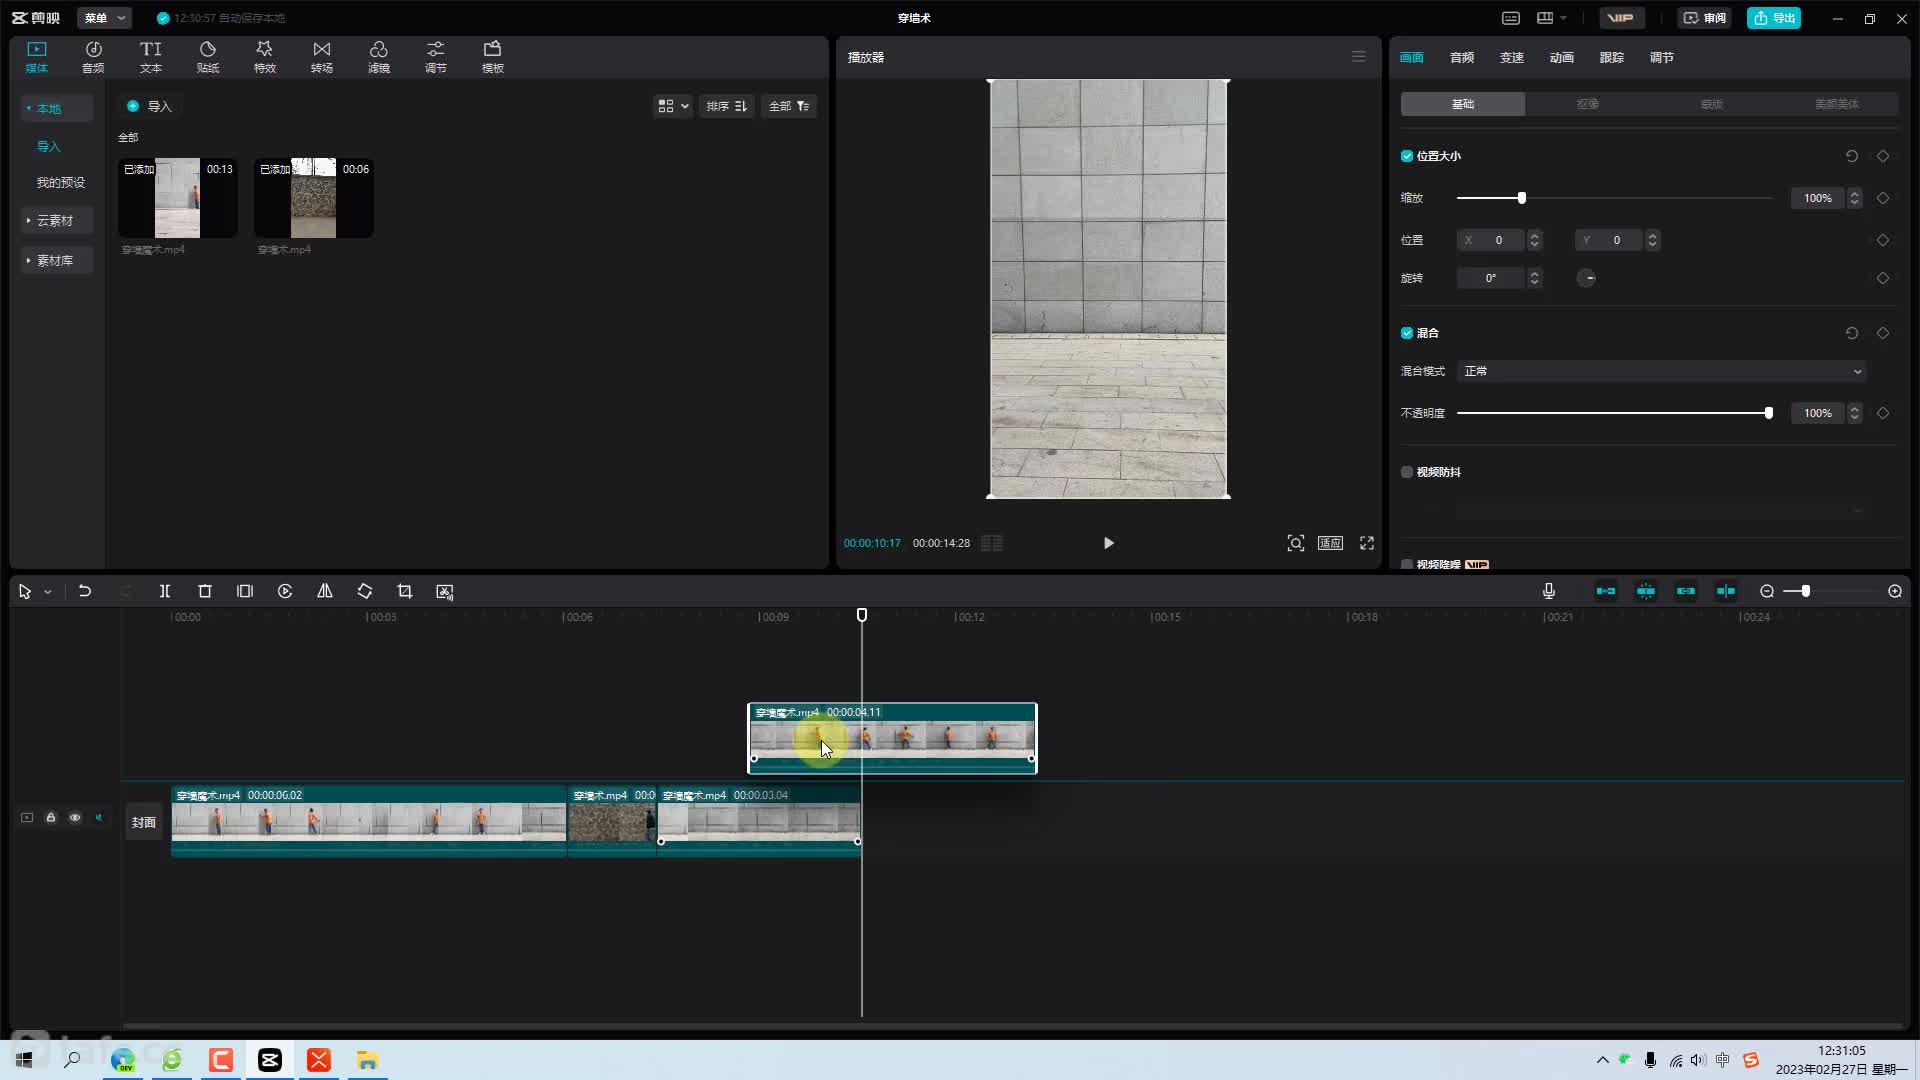Select the 00:13 video thumbnail in media bin
This screenshot has width=1920, height=1080.
tap(178, 198)
